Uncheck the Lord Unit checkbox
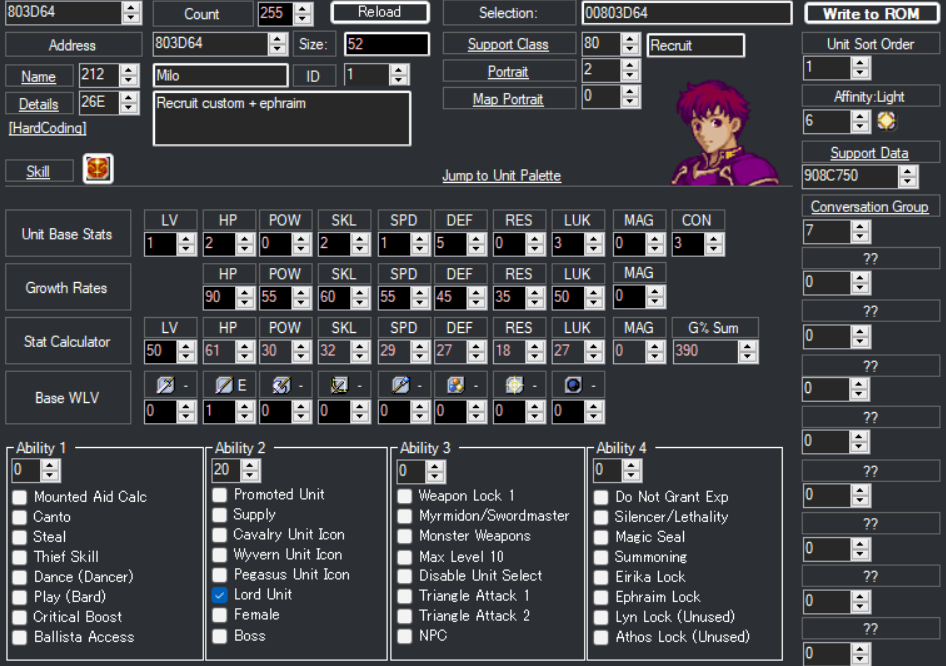This screenshot has width=946, height=666. tap(220, 595)
